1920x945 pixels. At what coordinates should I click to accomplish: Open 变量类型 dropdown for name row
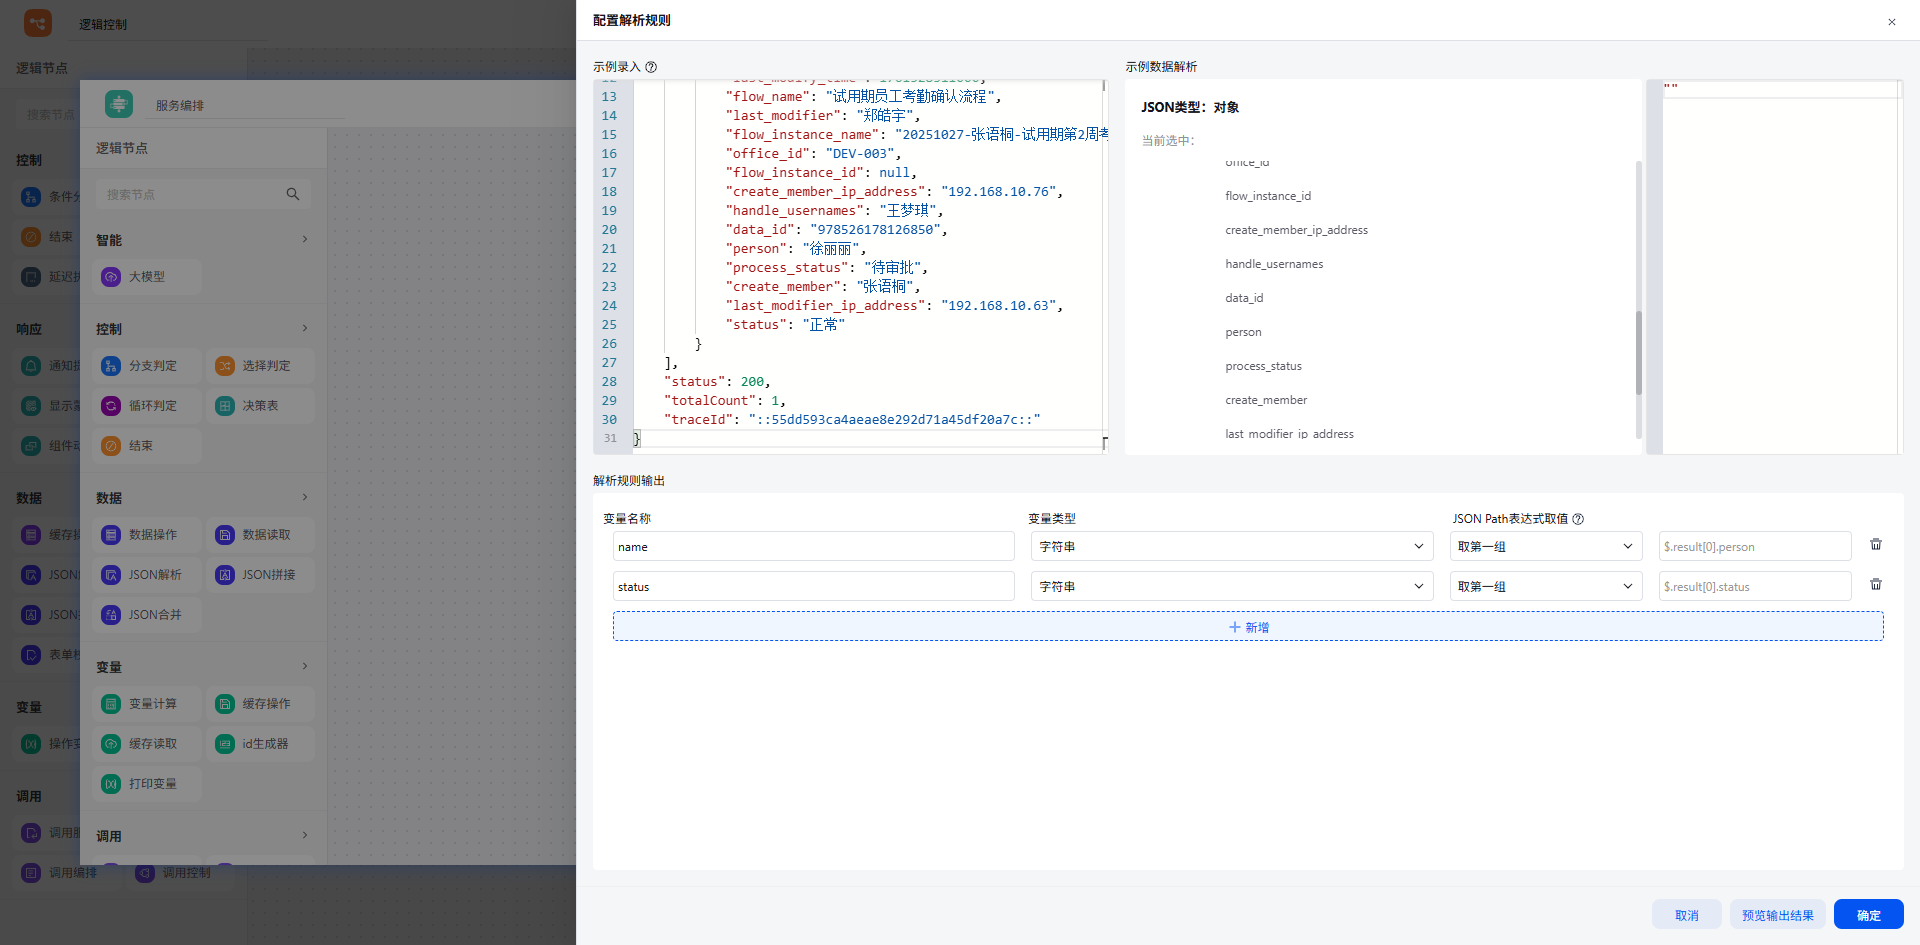(1230, 546)
